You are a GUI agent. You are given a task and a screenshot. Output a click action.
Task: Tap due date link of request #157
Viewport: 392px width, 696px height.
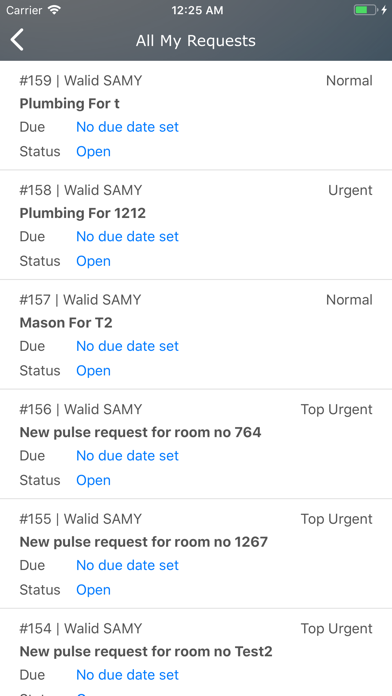(127, 346)
